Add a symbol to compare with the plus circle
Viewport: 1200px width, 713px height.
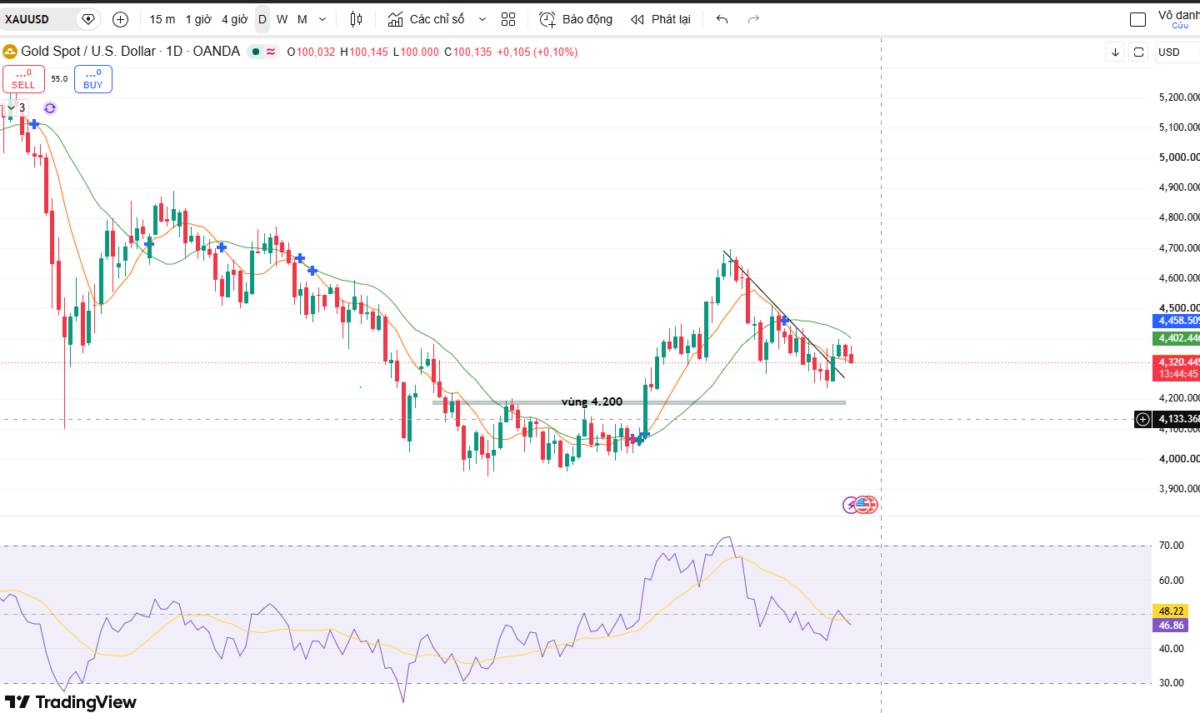(x=121, y=19)
